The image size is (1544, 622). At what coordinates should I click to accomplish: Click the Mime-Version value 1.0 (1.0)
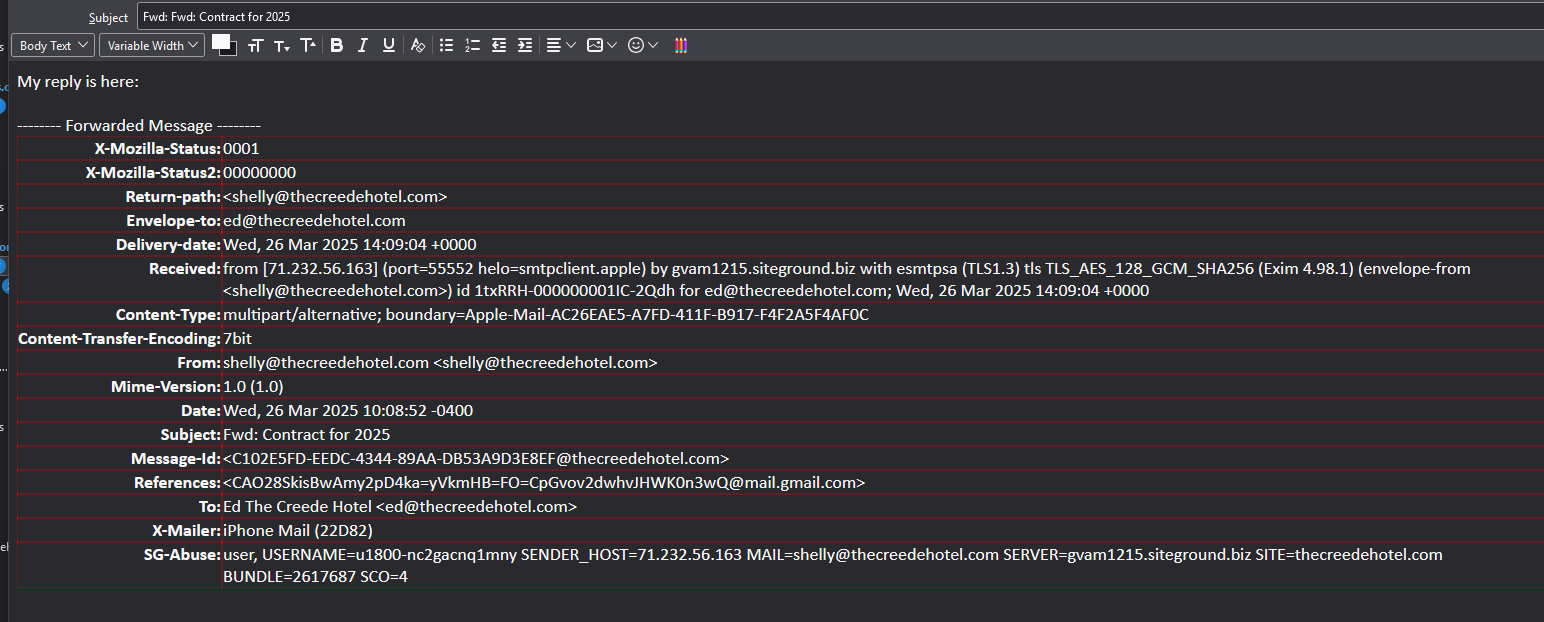click(253, 387)
